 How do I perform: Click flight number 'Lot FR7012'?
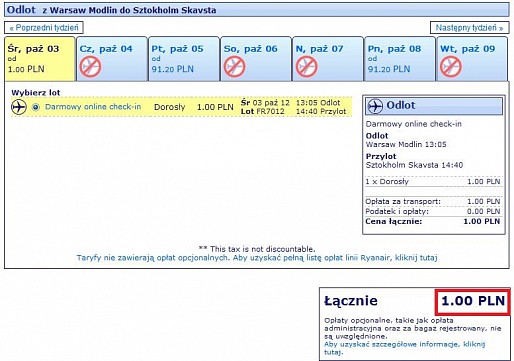(263, 111)
